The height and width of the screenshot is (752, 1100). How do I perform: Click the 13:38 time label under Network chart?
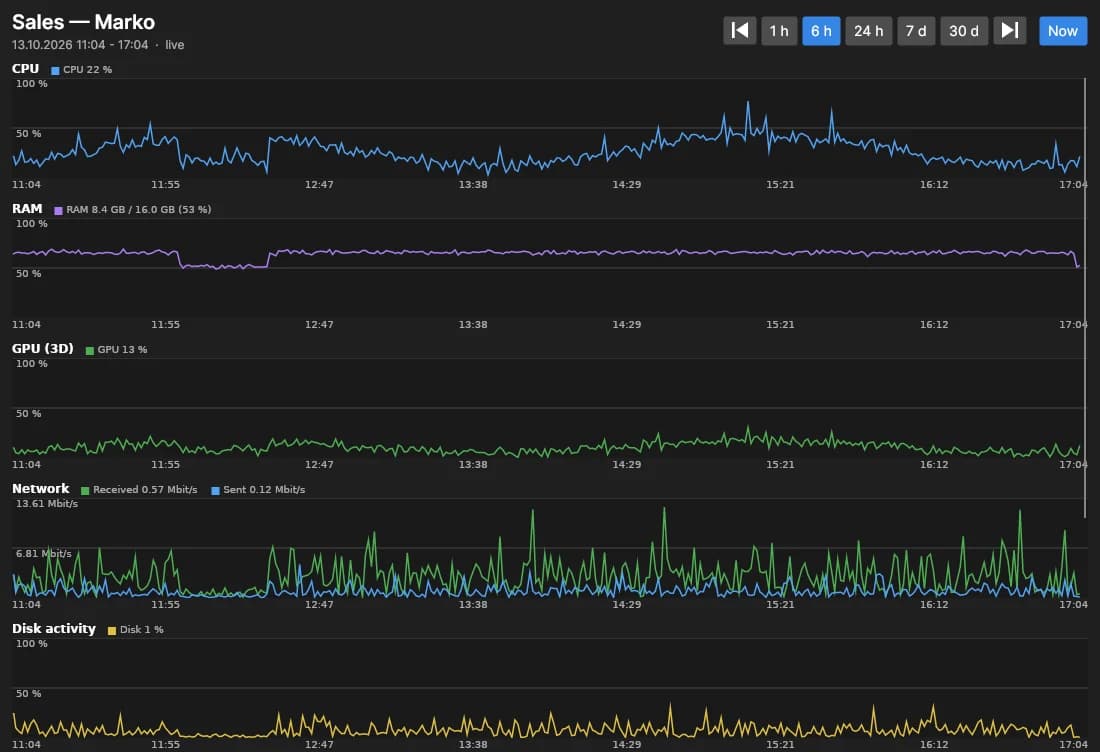point(473,604)
